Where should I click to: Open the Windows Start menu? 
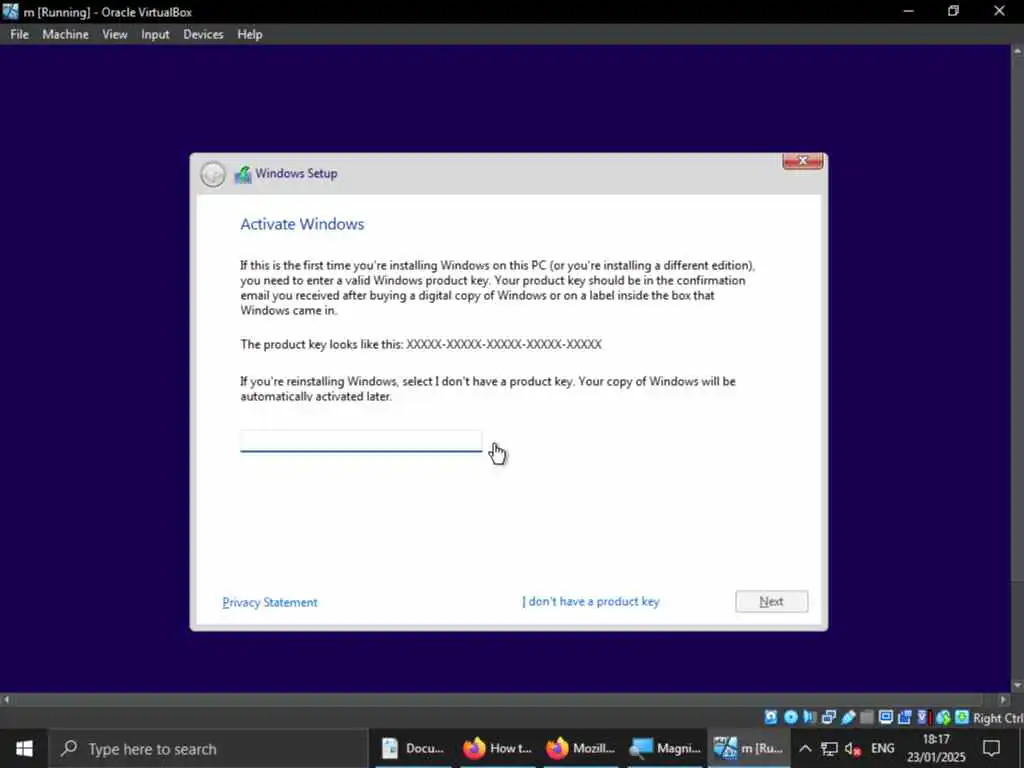click(x=24, y=748)
